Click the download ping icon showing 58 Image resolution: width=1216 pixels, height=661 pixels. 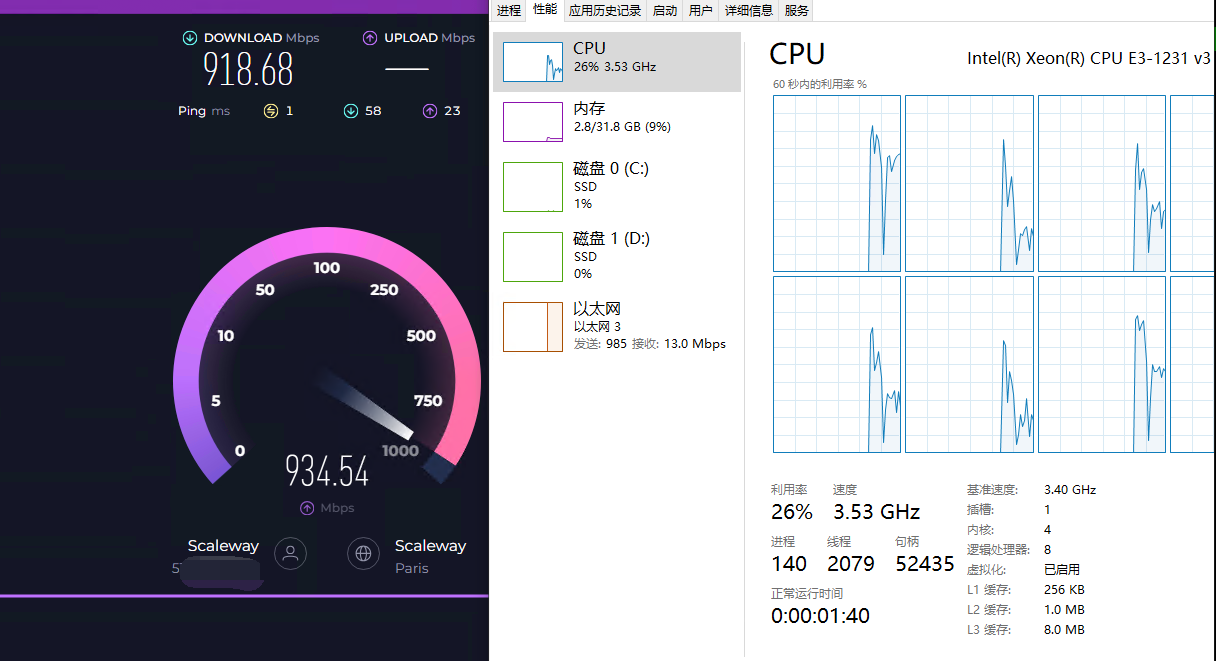(351, 111)
